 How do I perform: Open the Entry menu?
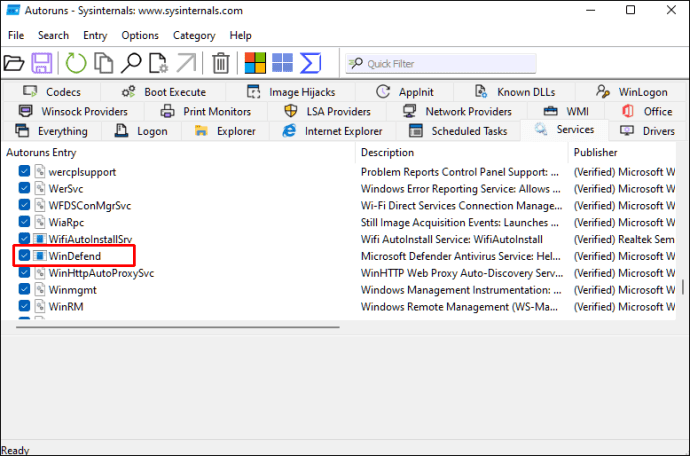pyautogui.click(x=95, y=35)
